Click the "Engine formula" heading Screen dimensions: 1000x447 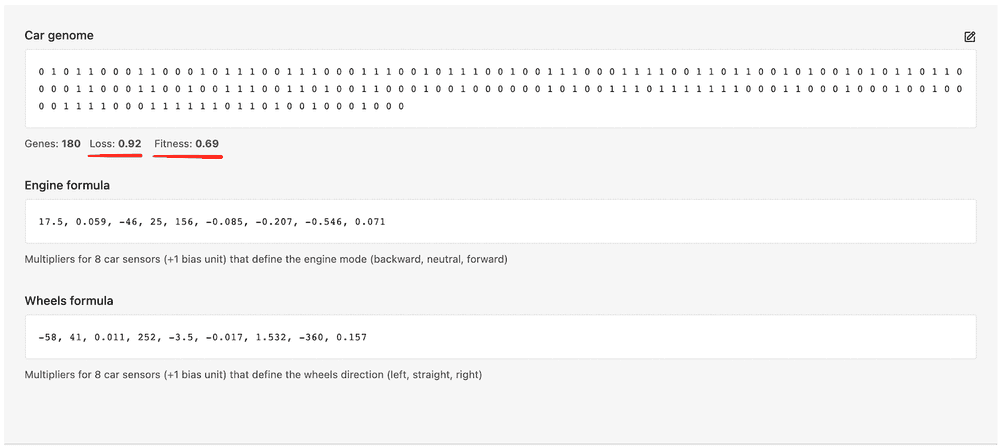67,185
